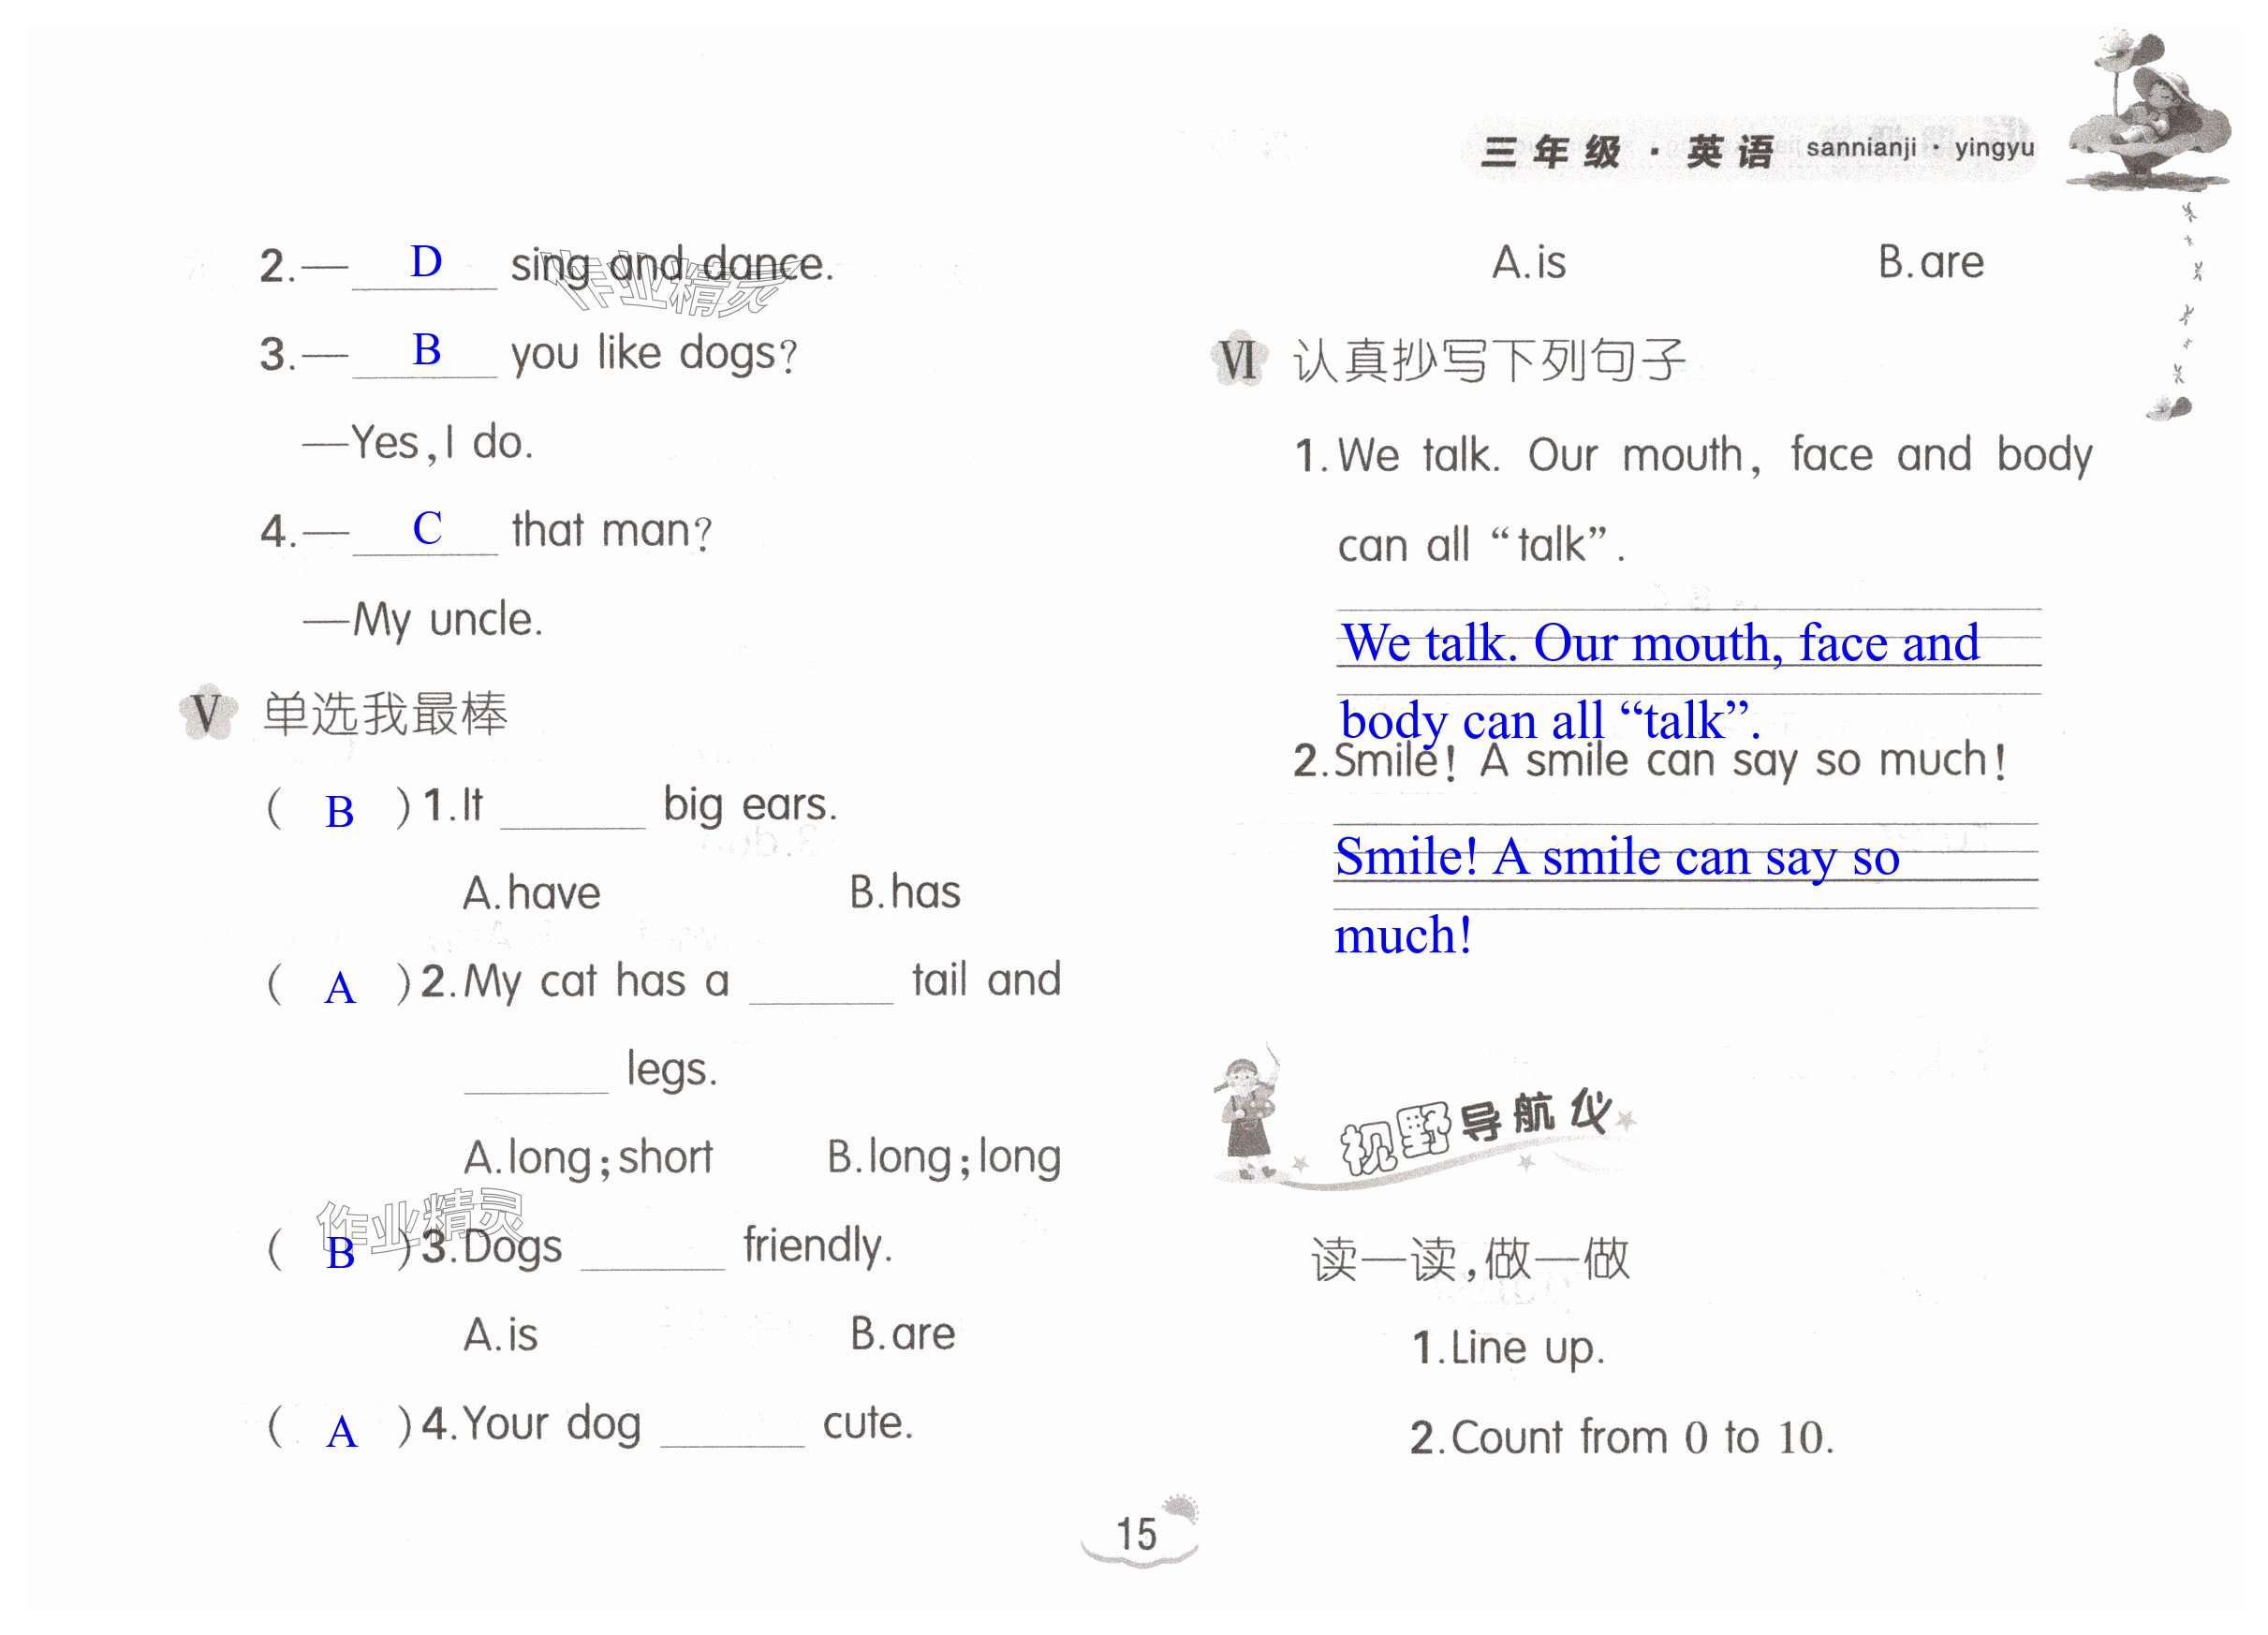2268x1635 pixels.
Task: Click the 作业精灵 watermark near Dogs question
Action: (x=420, y=1222)
